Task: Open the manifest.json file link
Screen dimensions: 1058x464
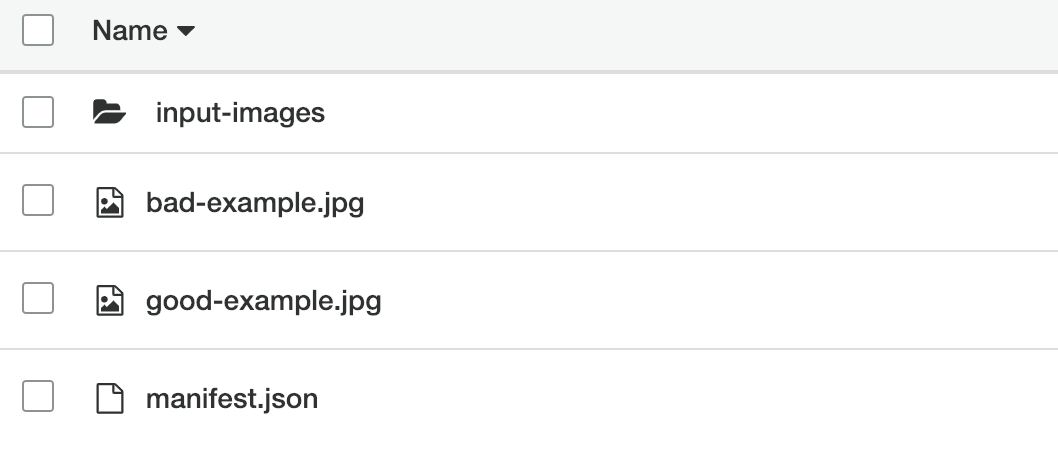Action: (x=232, y=400)
